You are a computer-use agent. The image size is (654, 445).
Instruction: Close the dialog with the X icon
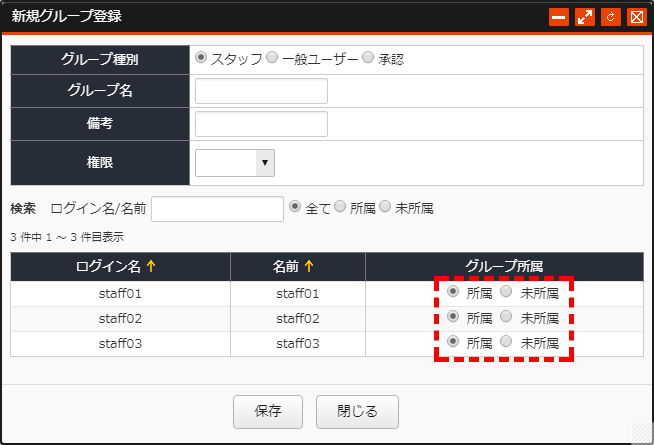pyautogui.click(x=636, y=17)
